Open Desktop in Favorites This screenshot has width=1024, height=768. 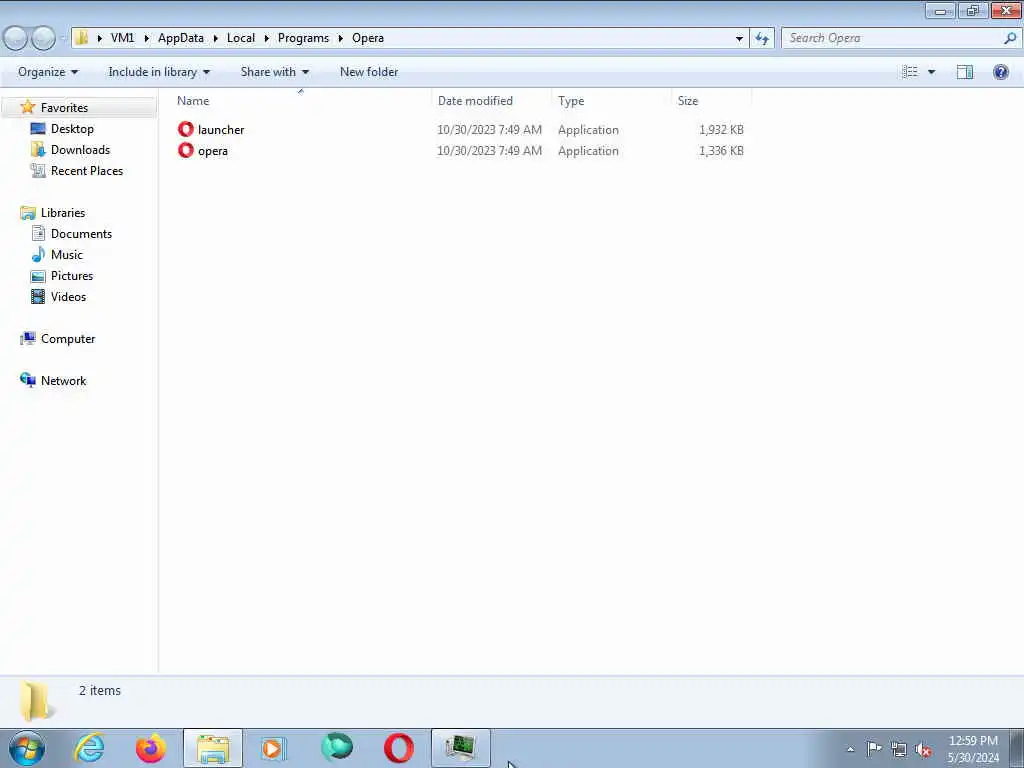pyautogui.click(x=72, y=129)
